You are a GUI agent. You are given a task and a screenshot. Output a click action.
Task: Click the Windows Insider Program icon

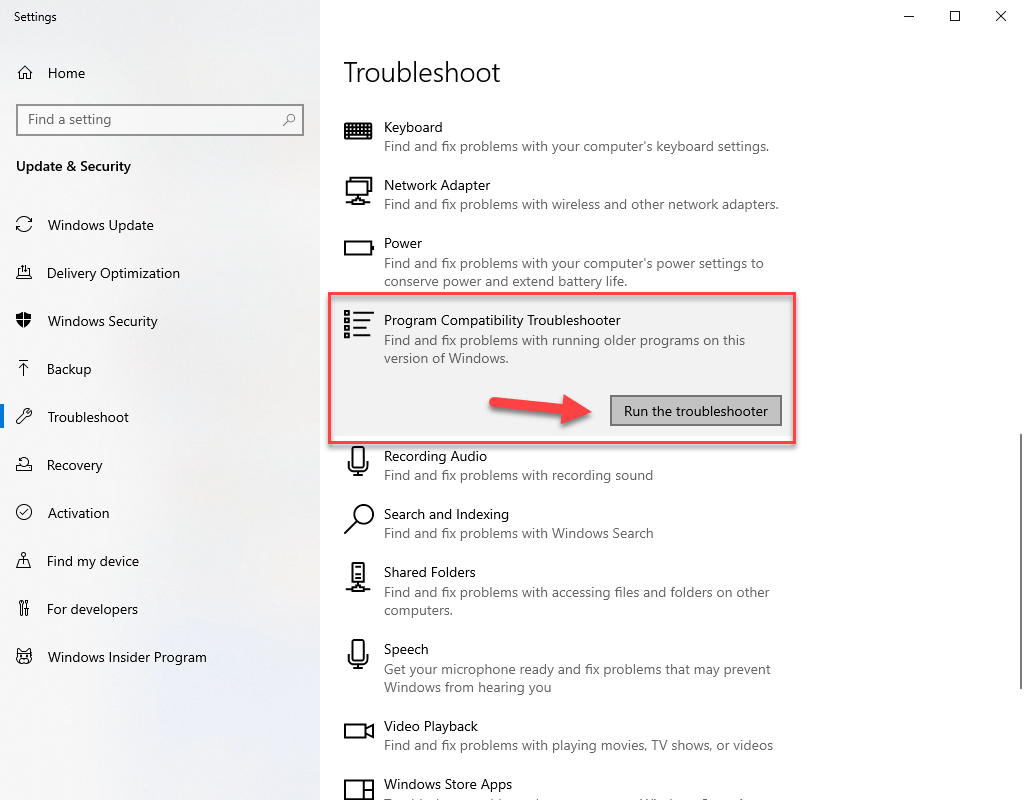tap(24, 657)
